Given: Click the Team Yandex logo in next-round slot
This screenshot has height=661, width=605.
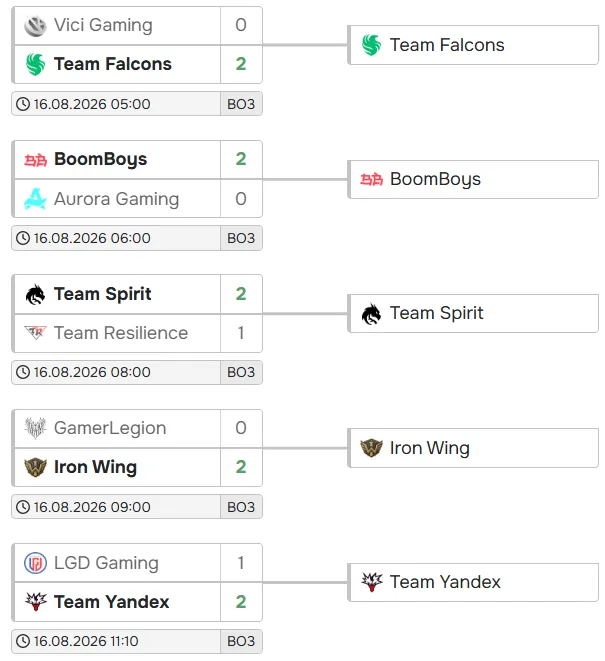Looking at the screenshot, I should (x=371, y=582).
